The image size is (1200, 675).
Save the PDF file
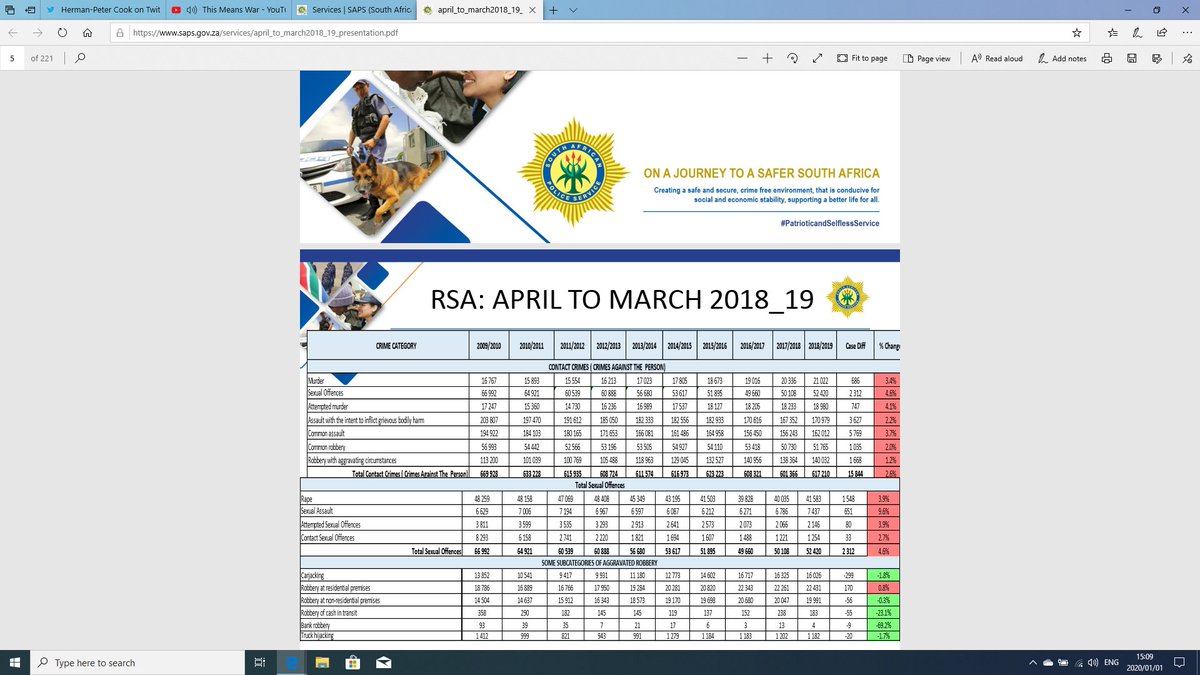coord(1130,58)
